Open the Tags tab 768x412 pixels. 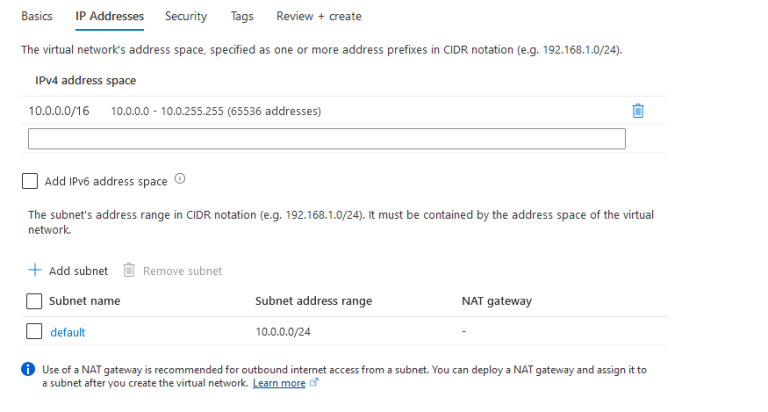241,16
